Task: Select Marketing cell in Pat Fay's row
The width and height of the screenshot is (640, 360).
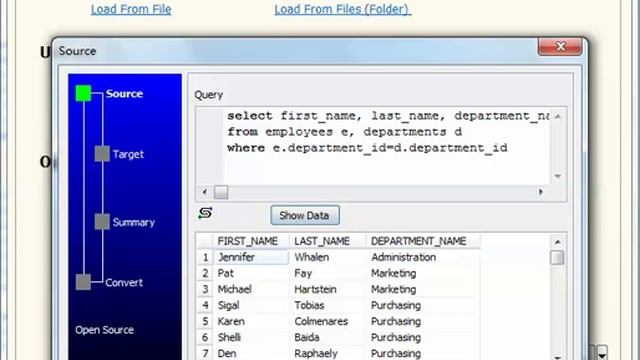Action: pos(422,273)
